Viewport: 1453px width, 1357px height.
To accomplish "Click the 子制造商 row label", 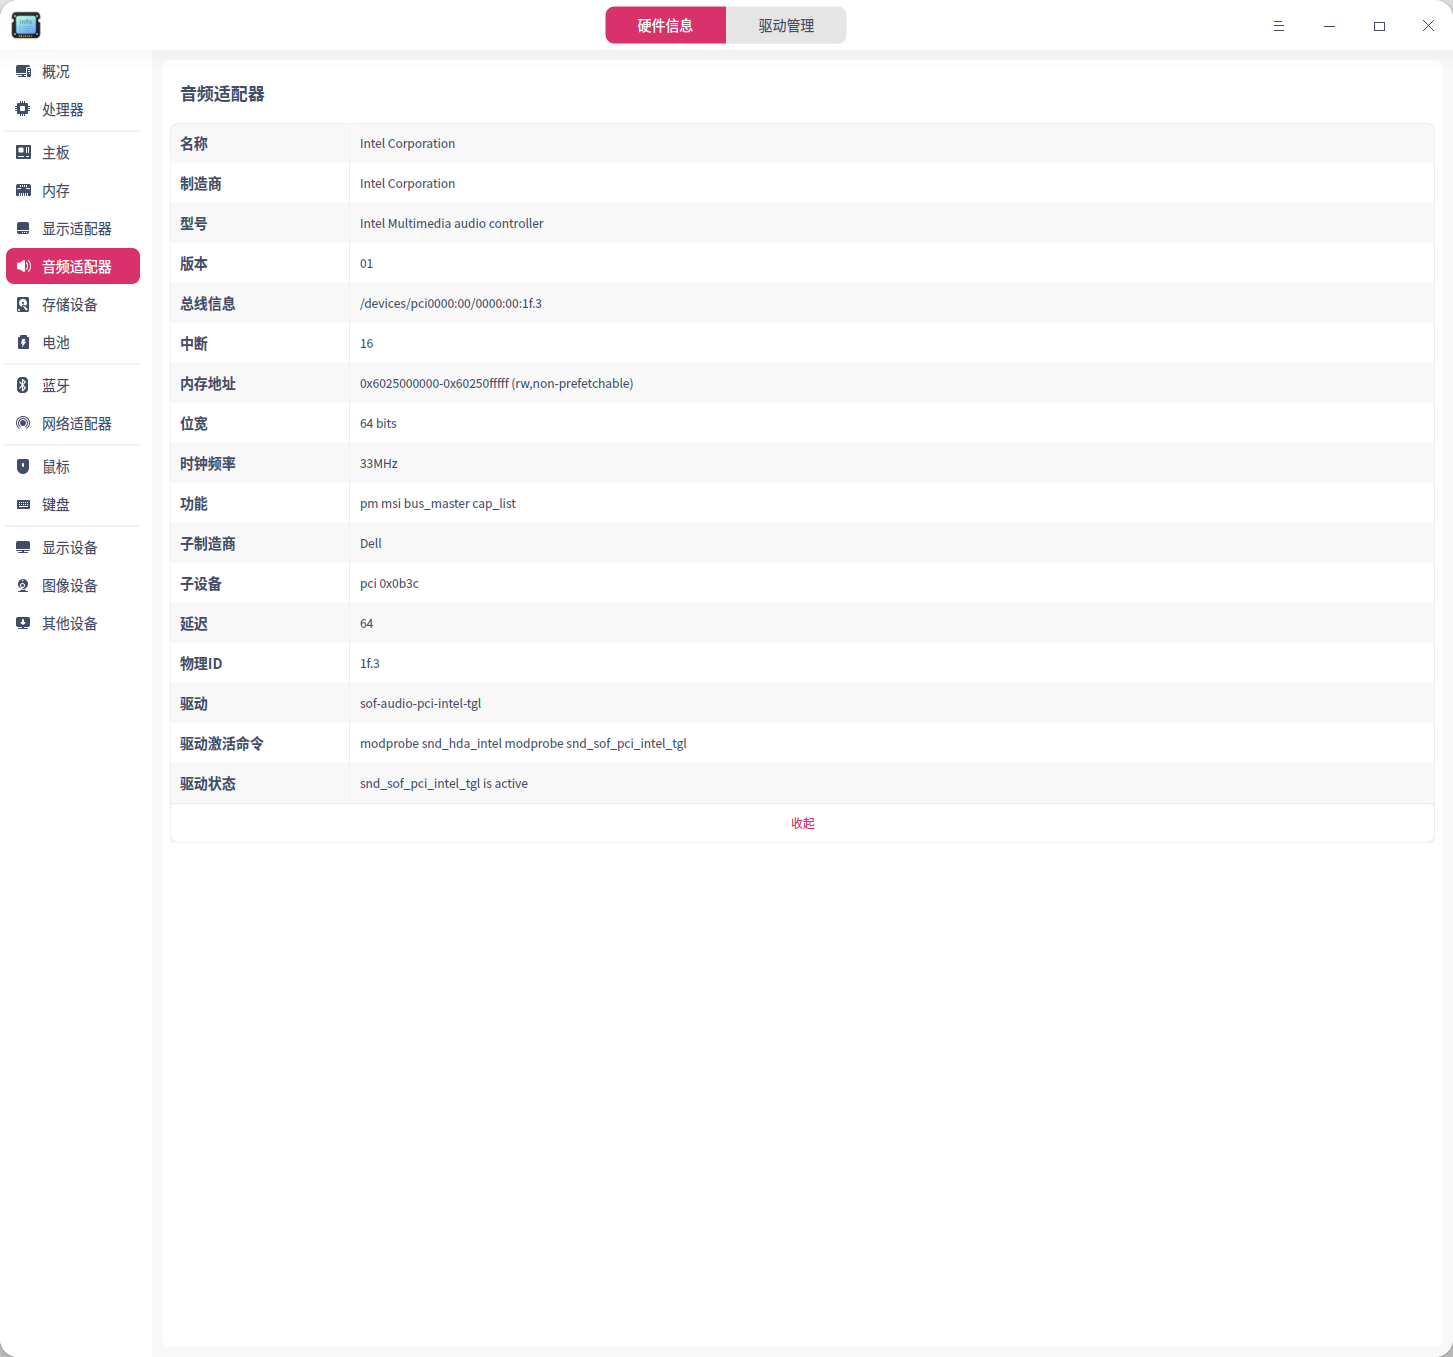I will click(x=208, y=543).
